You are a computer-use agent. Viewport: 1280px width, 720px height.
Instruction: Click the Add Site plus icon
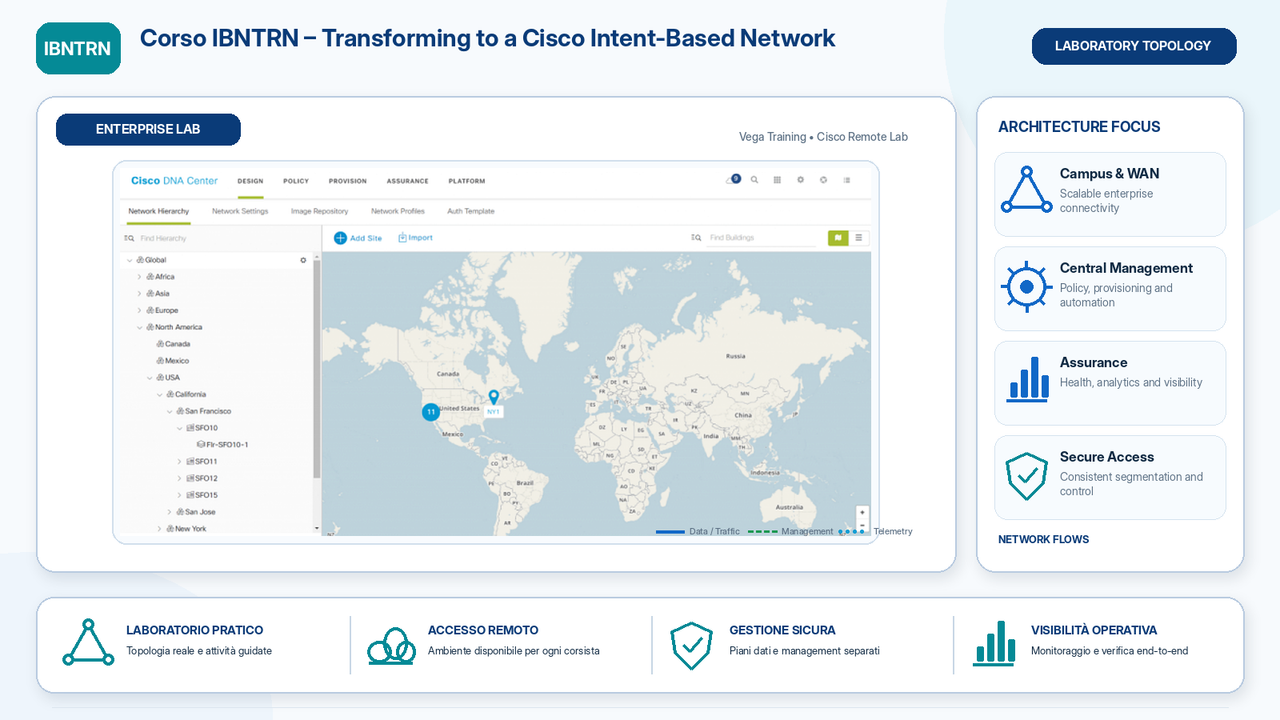click(x=340, y=238)
